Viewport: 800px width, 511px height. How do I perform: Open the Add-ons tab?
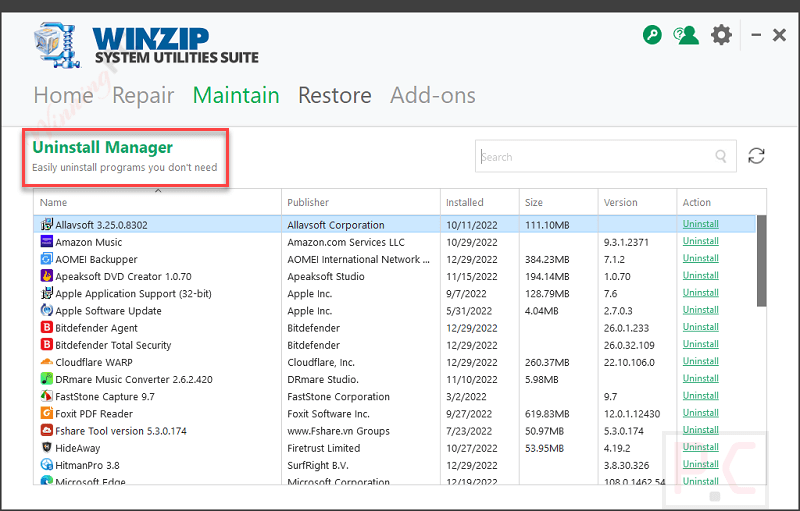pyautogui.click(x=432, y=95)
